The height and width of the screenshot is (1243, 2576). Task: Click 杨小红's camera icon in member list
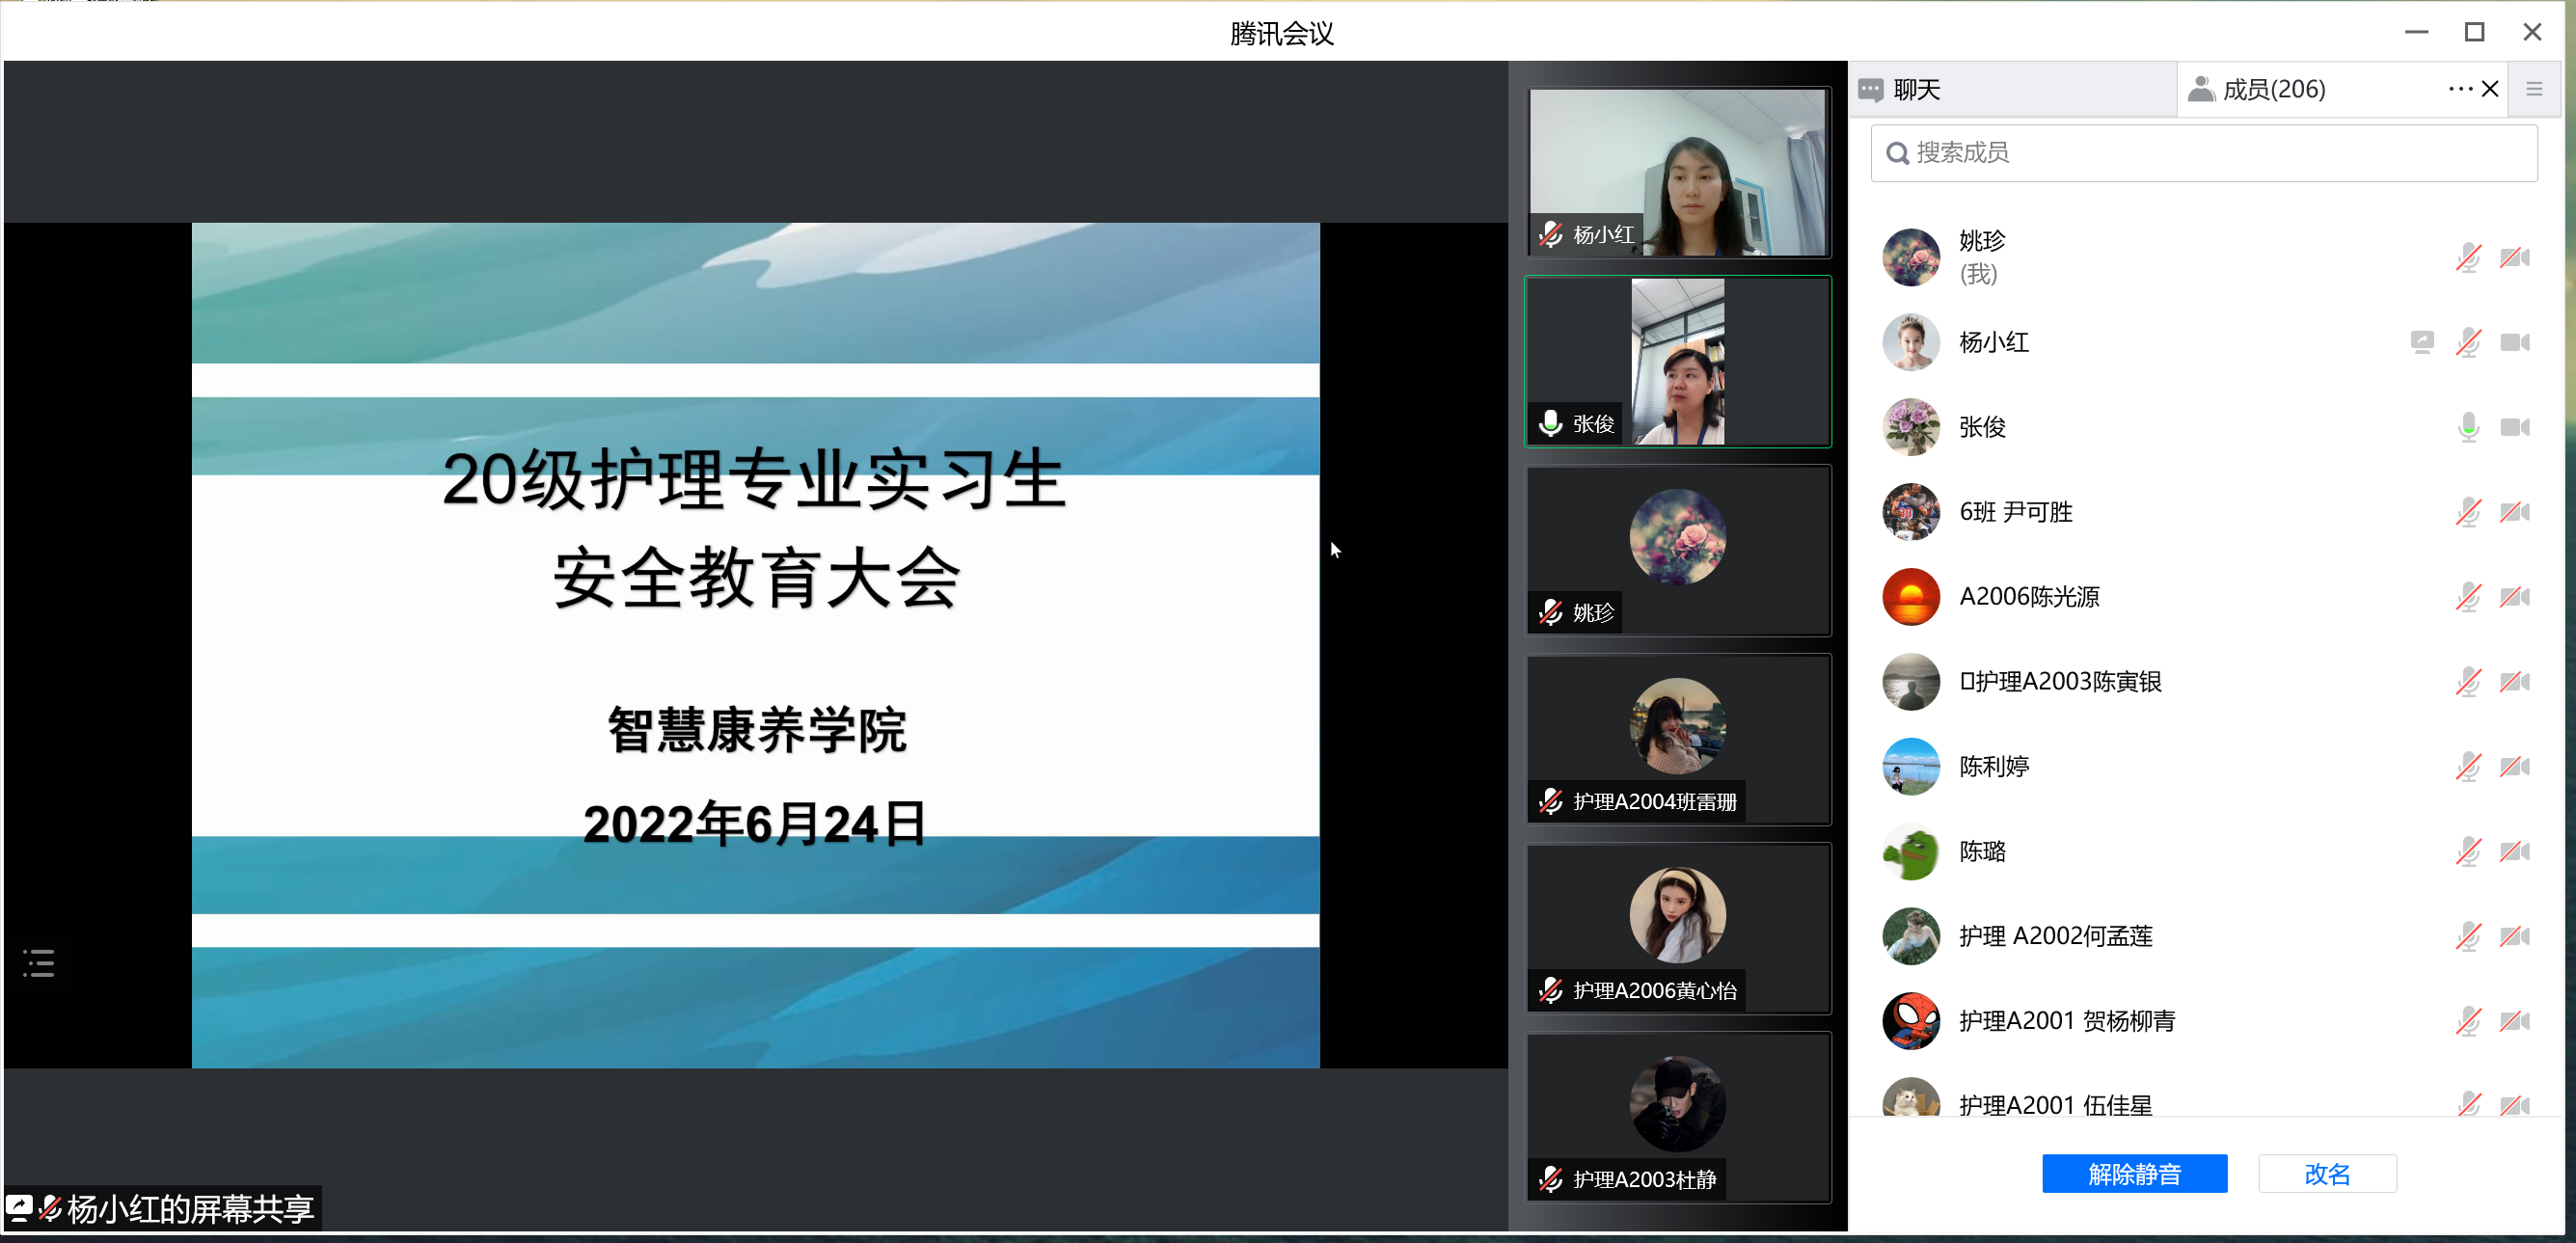coord(2514,343)
